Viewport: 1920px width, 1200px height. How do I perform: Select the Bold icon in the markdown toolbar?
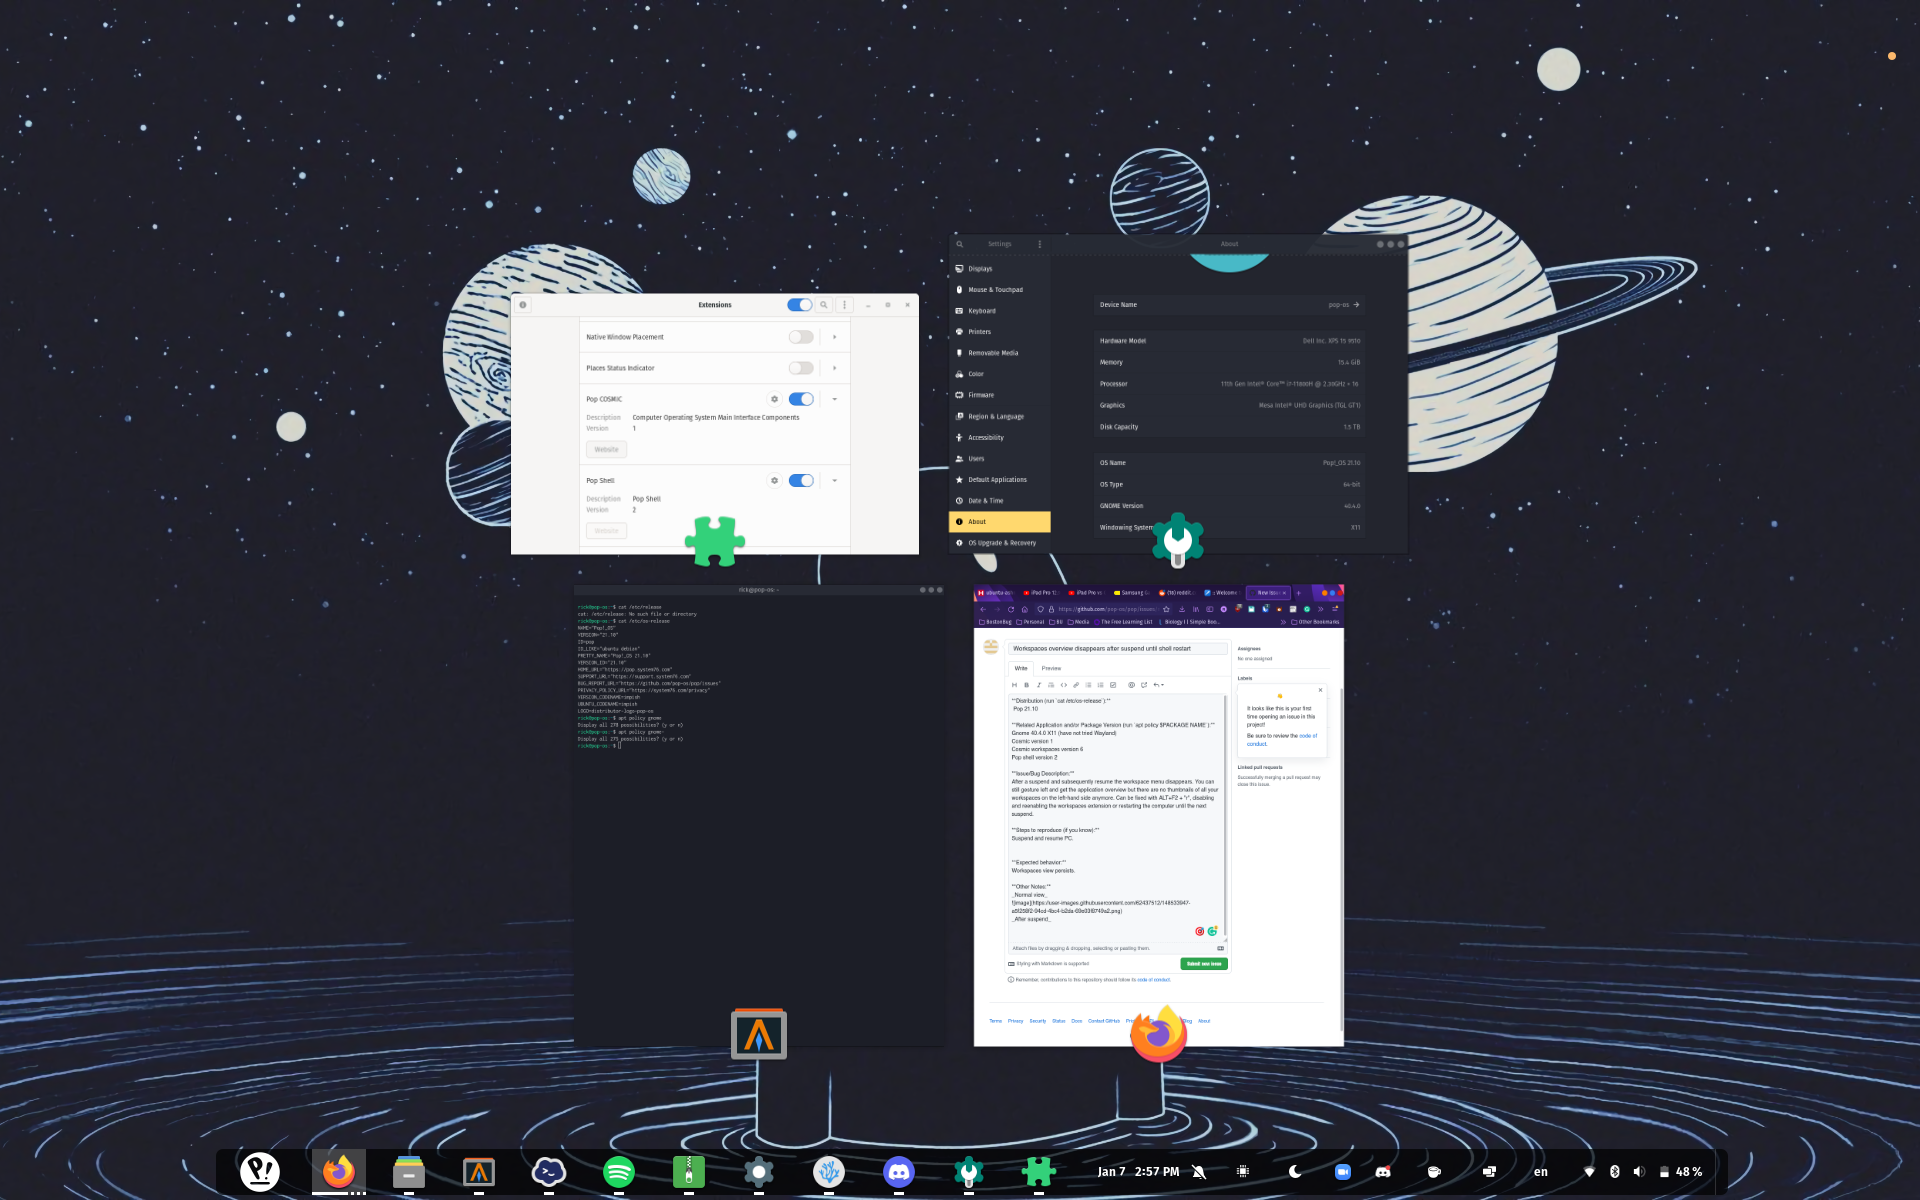(x=1026, y=685)
